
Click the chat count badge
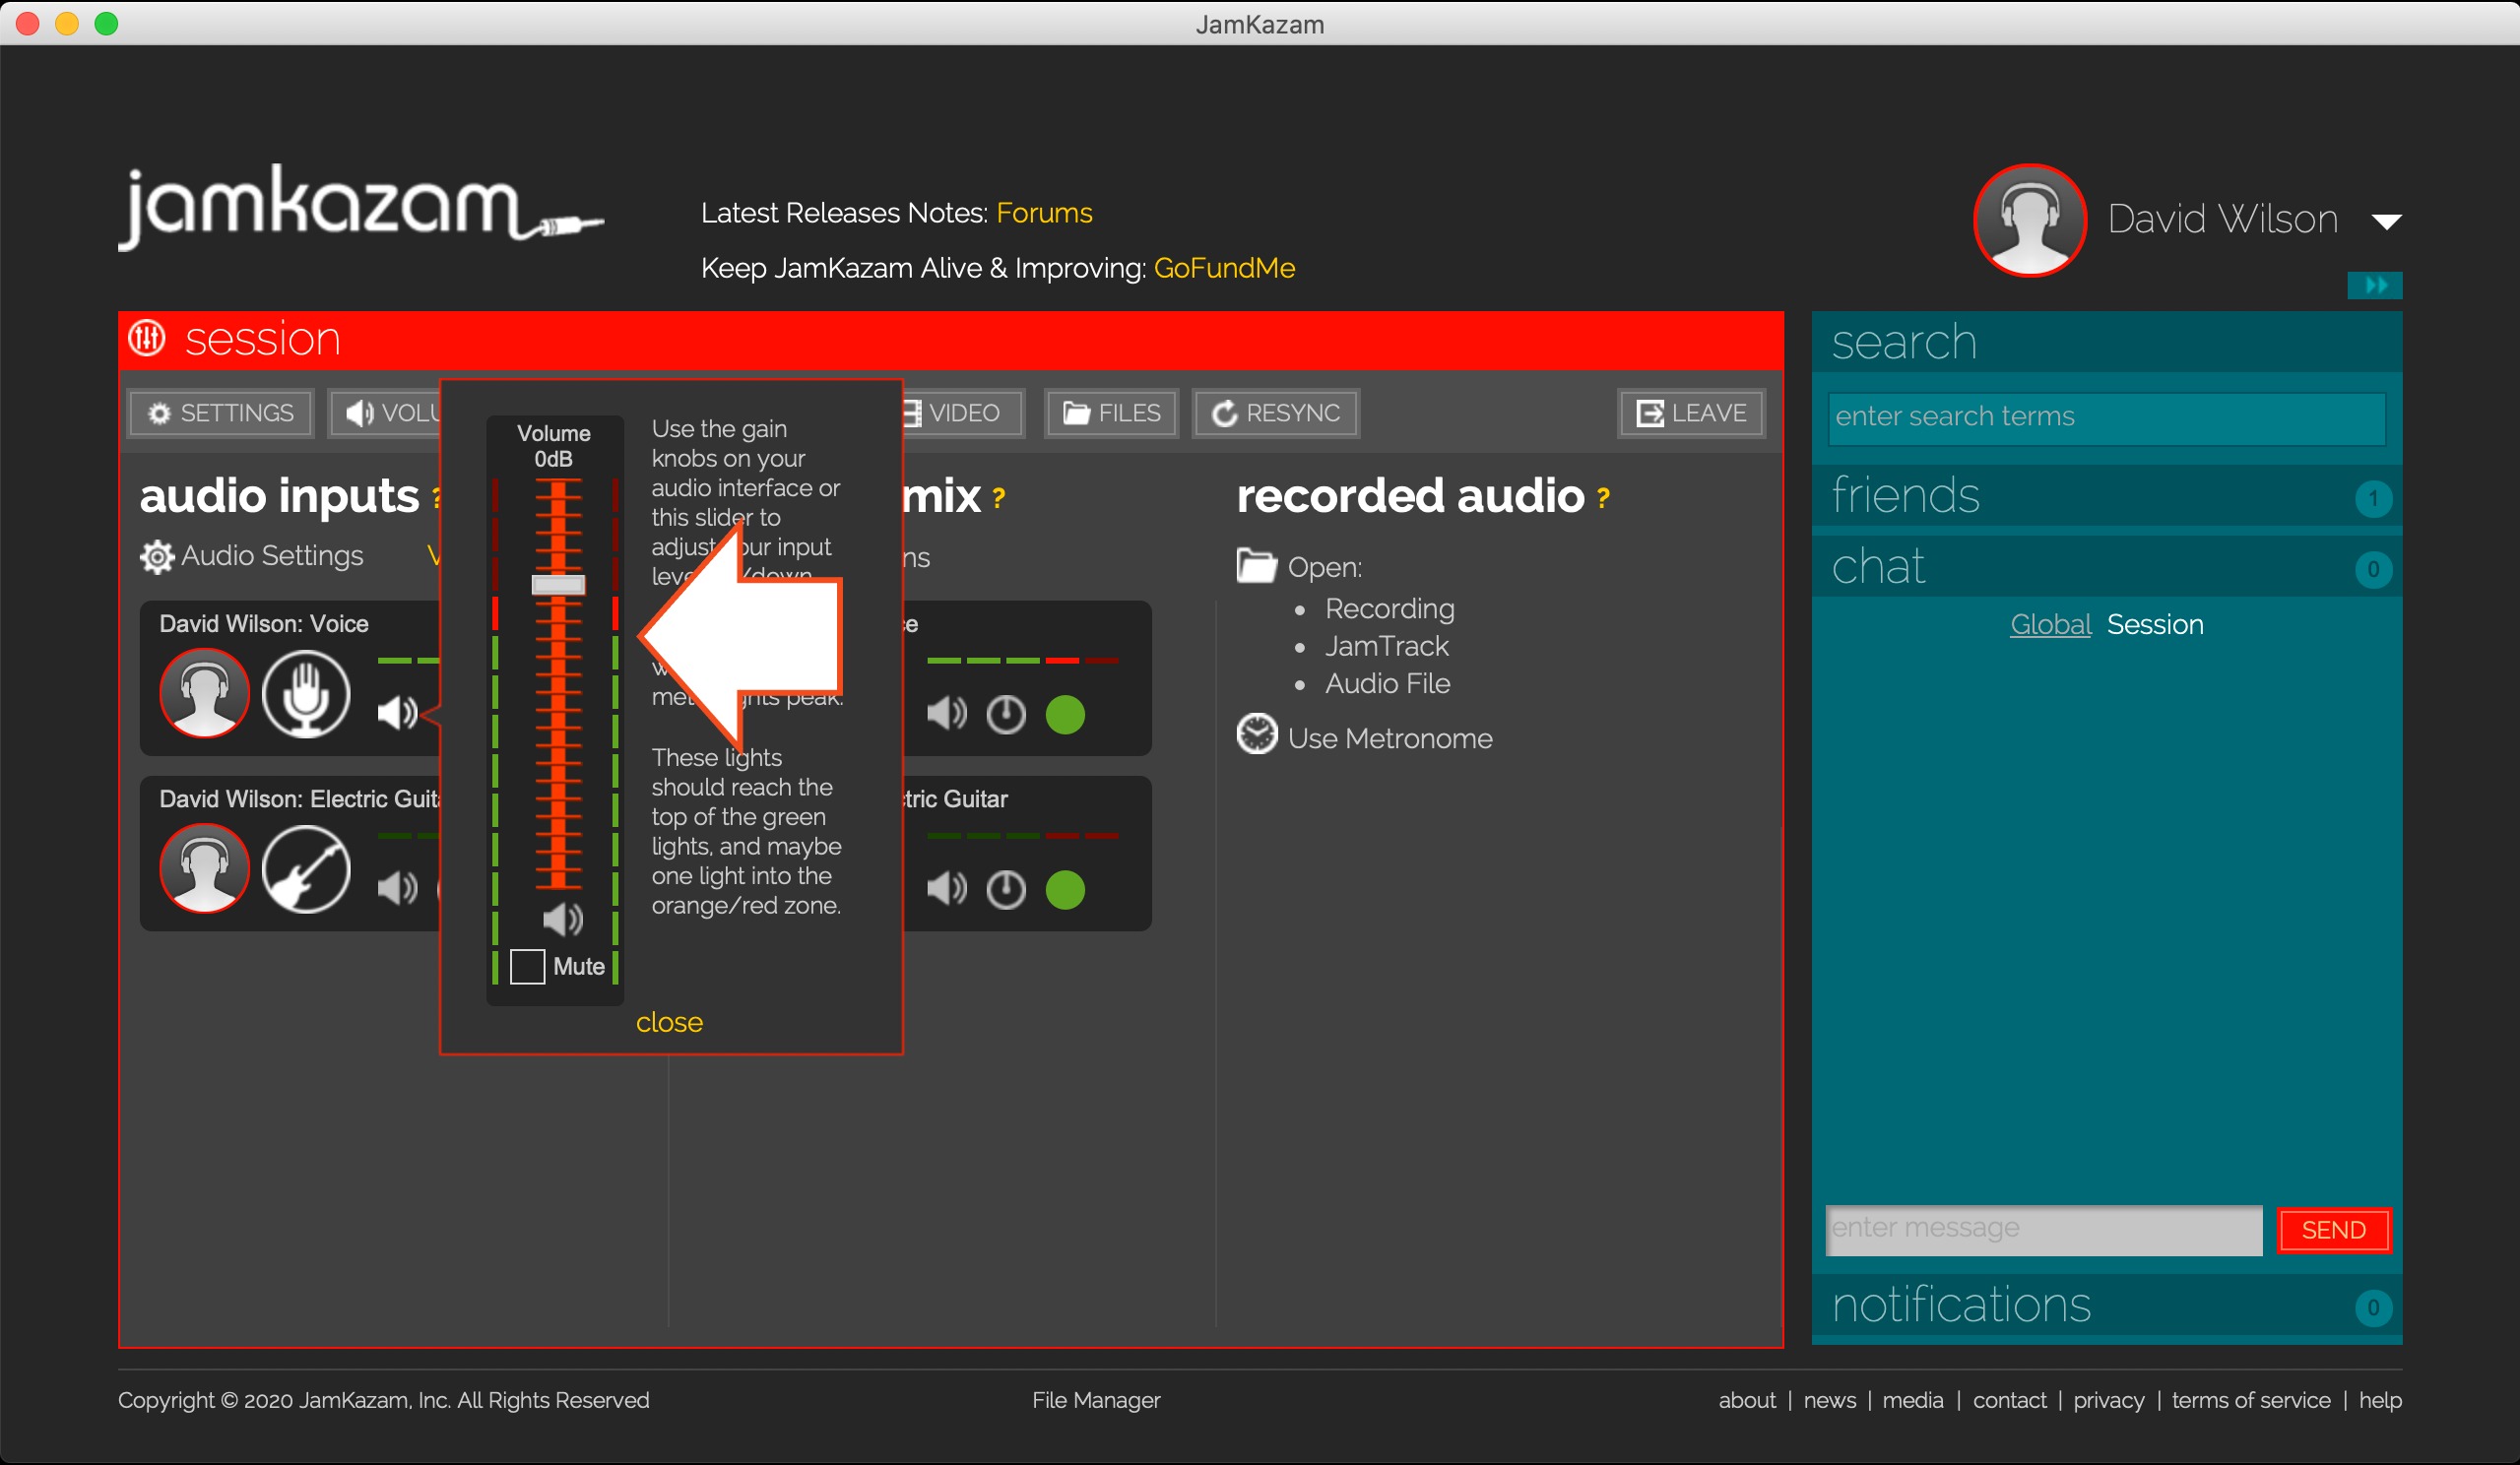pyautogui.click(x=2373, y=570)
